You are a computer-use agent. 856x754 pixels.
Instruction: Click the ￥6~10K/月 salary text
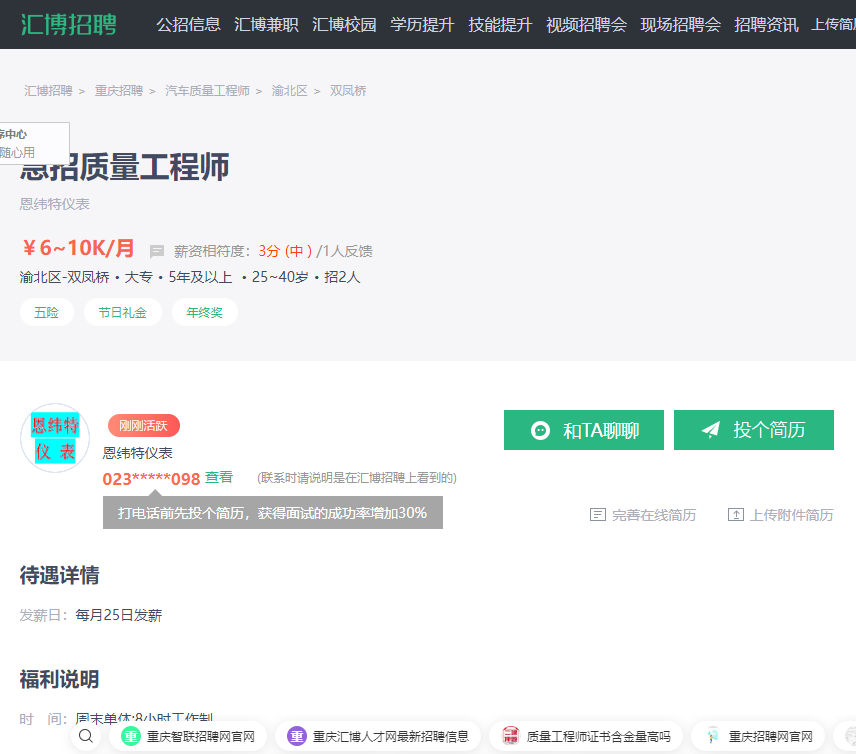(x=78, y=248)
